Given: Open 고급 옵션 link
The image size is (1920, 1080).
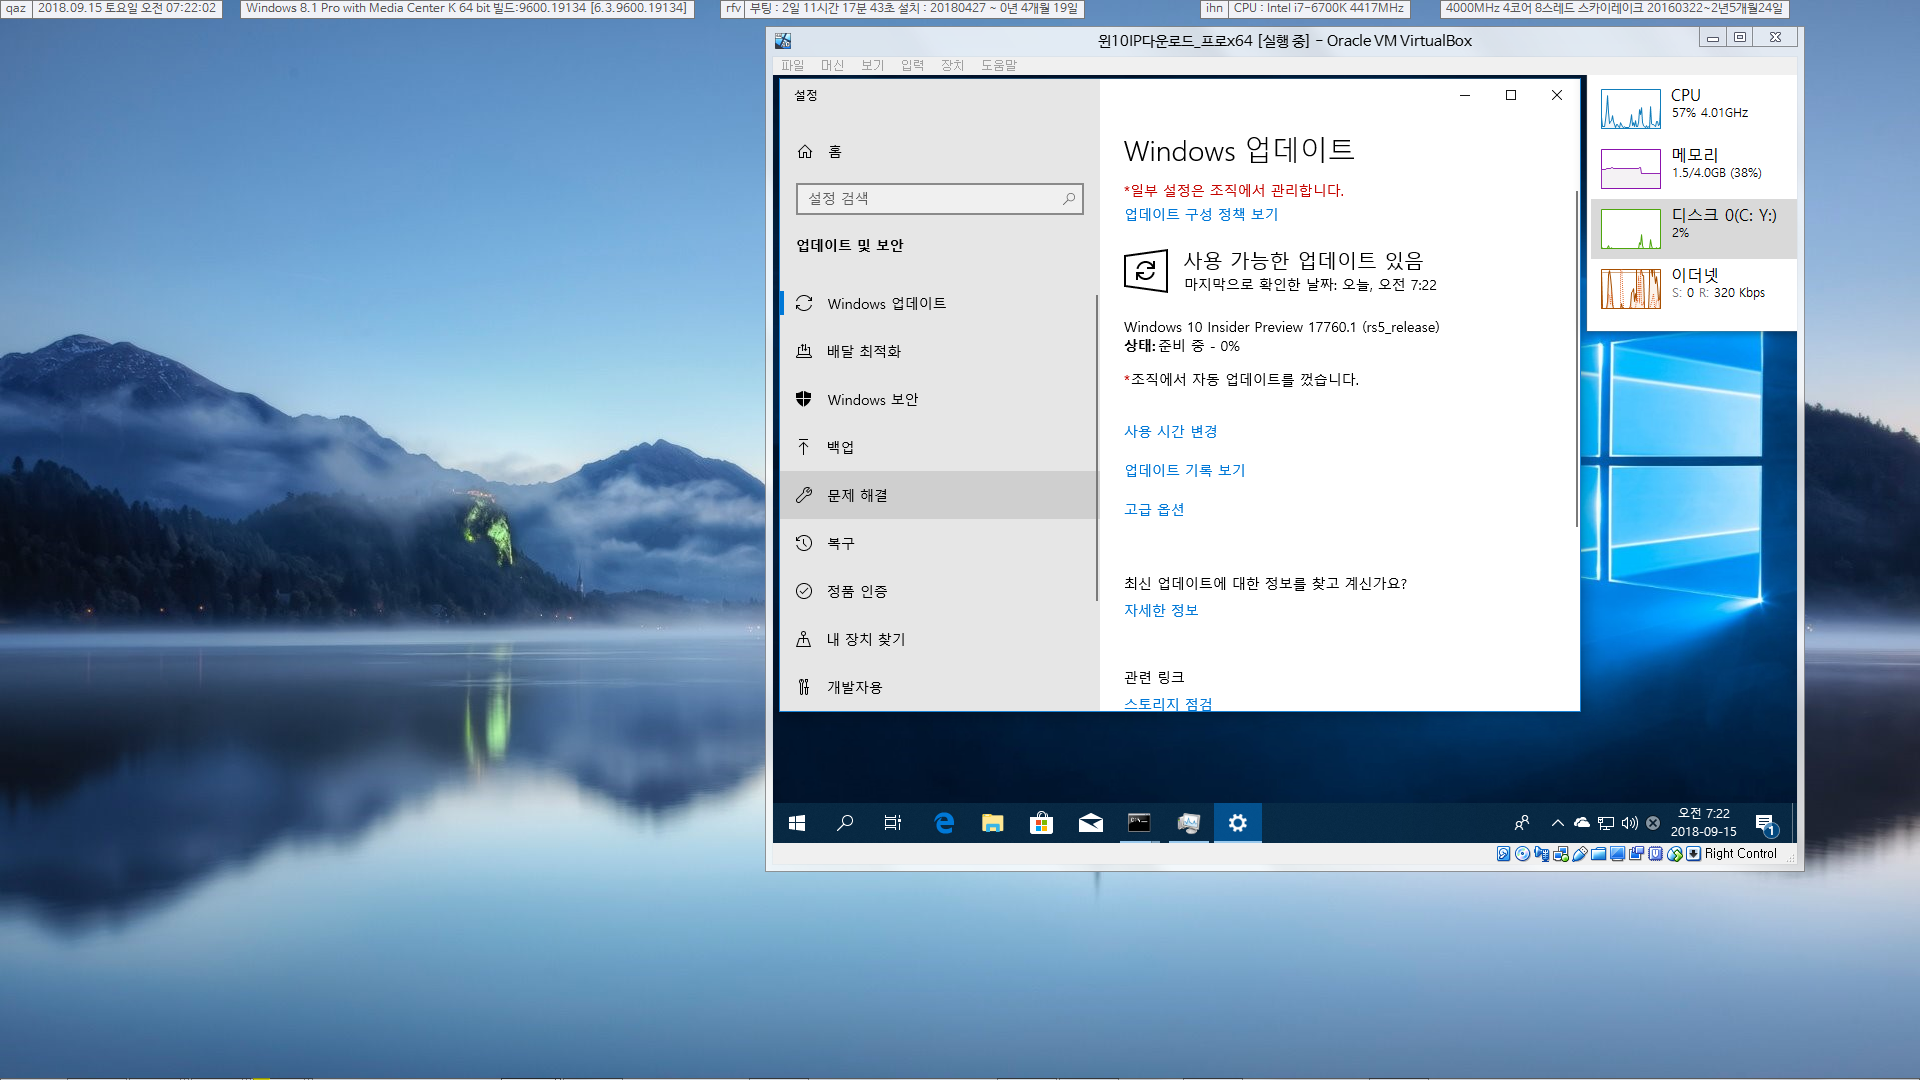Looking at the screenshot, I should click(x=1154, y=509).
